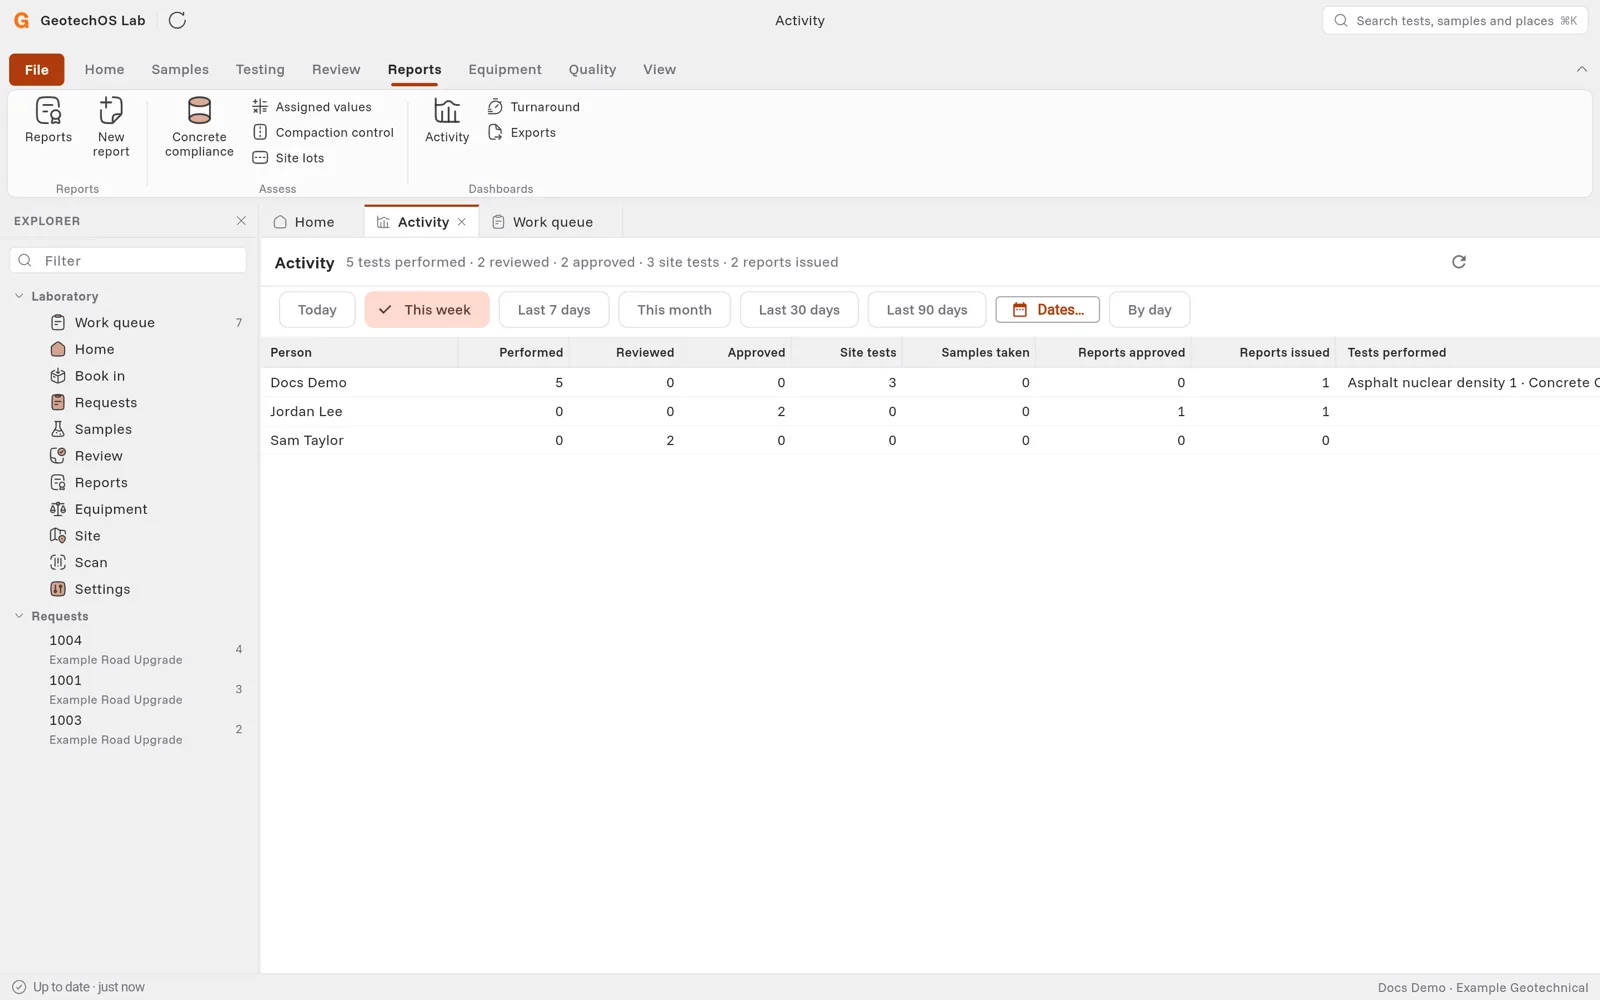The width and height of the screenshot is (1600, 1000).
Task: Select Last 7 days range
Action: (554, 310)
